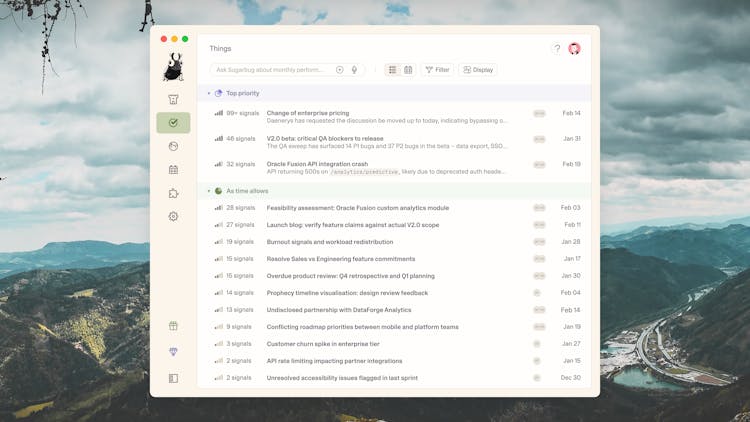
Task: Open the puzzle-piece integrations icon
Action: pyautogui.click(x=173, y=193)
